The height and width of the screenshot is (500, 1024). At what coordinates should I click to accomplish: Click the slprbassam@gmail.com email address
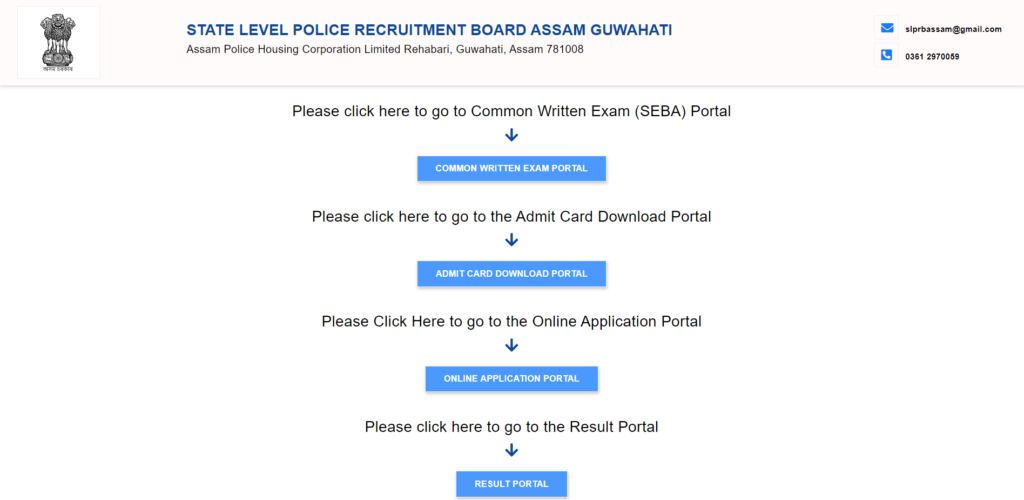(x=953, y=29)
